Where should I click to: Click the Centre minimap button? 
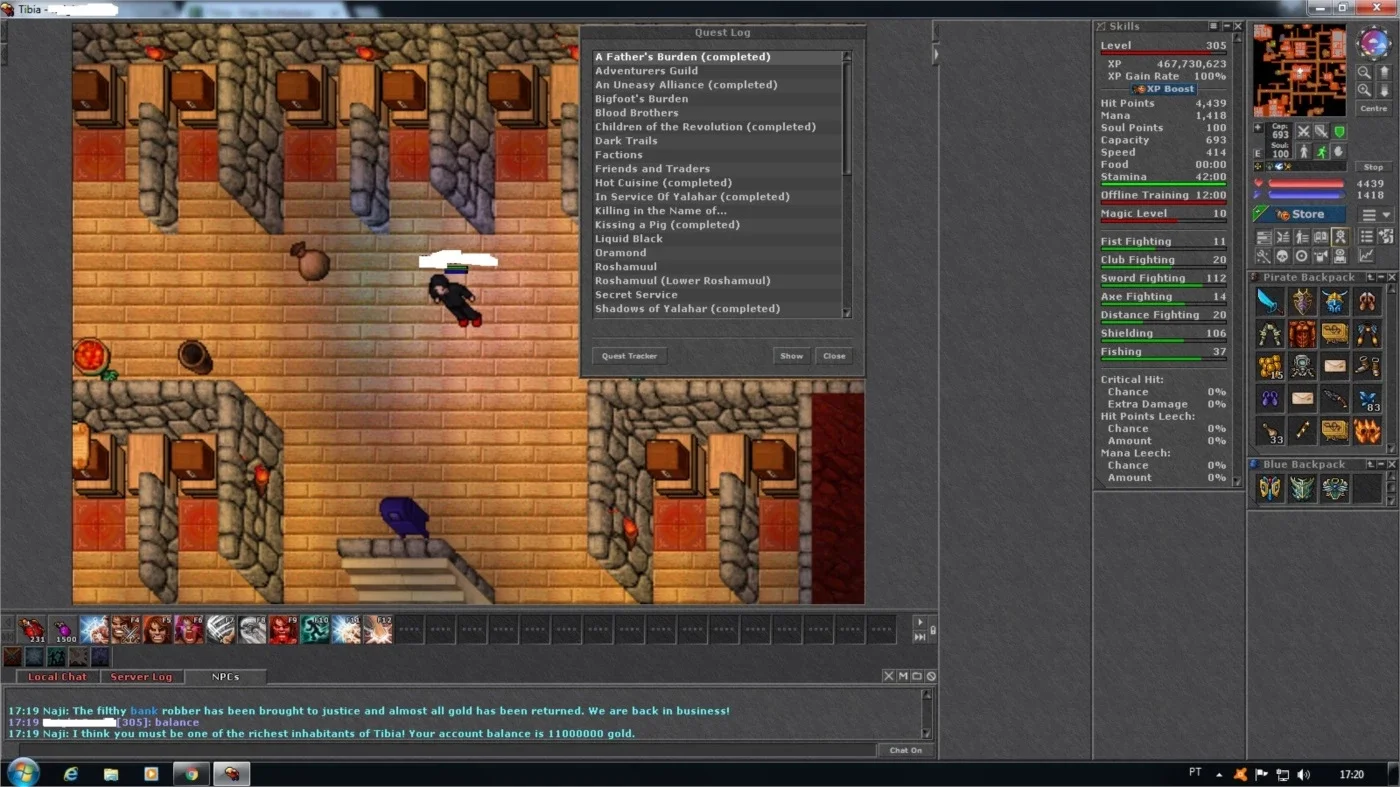(1374, 108)
